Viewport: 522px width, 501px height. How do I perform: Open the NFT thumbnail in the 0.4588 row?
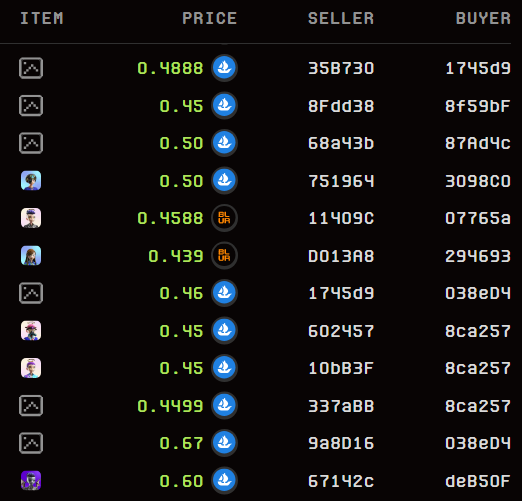click(31, 218)
